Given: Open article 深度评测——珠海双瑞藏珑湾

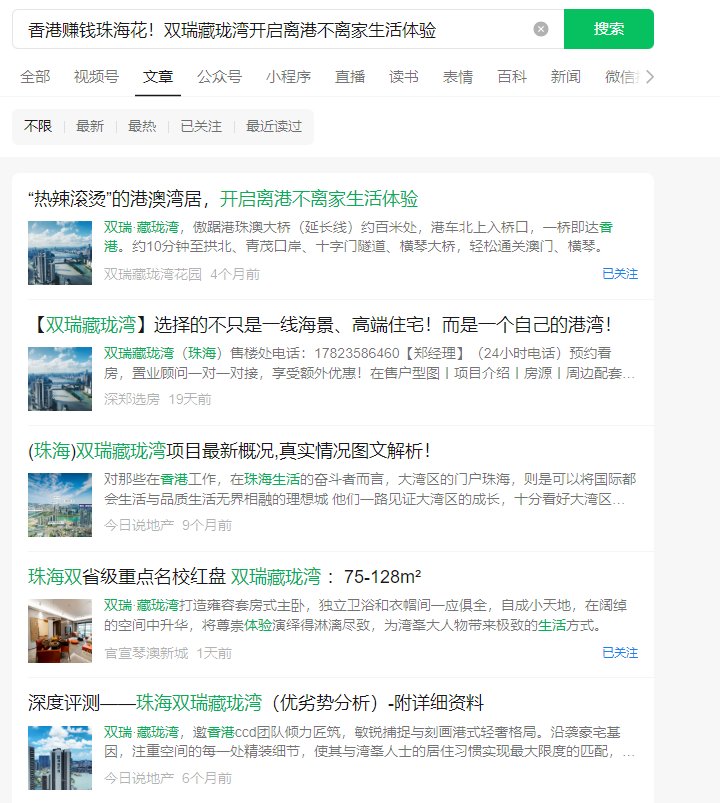Looking at the screenshot, I should (x=256, y=703).
